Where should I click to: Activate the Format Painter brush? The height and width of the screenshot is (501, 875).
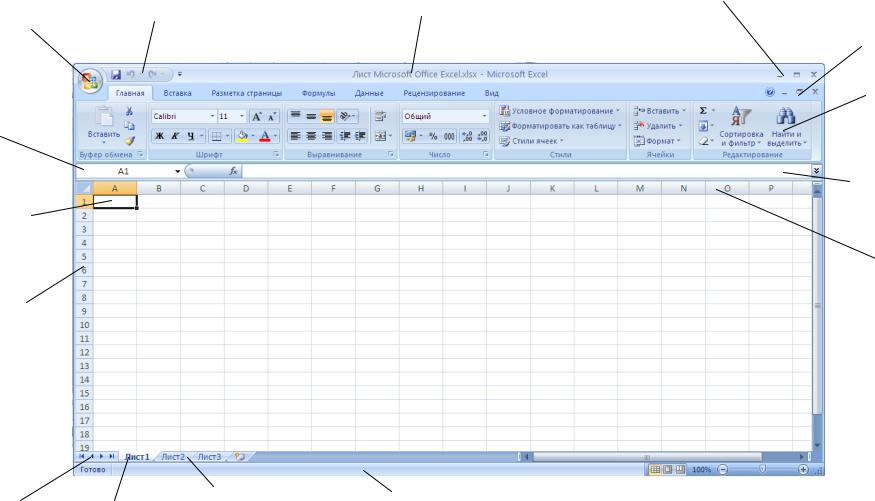pyautogui.click(x=129, y=141)
